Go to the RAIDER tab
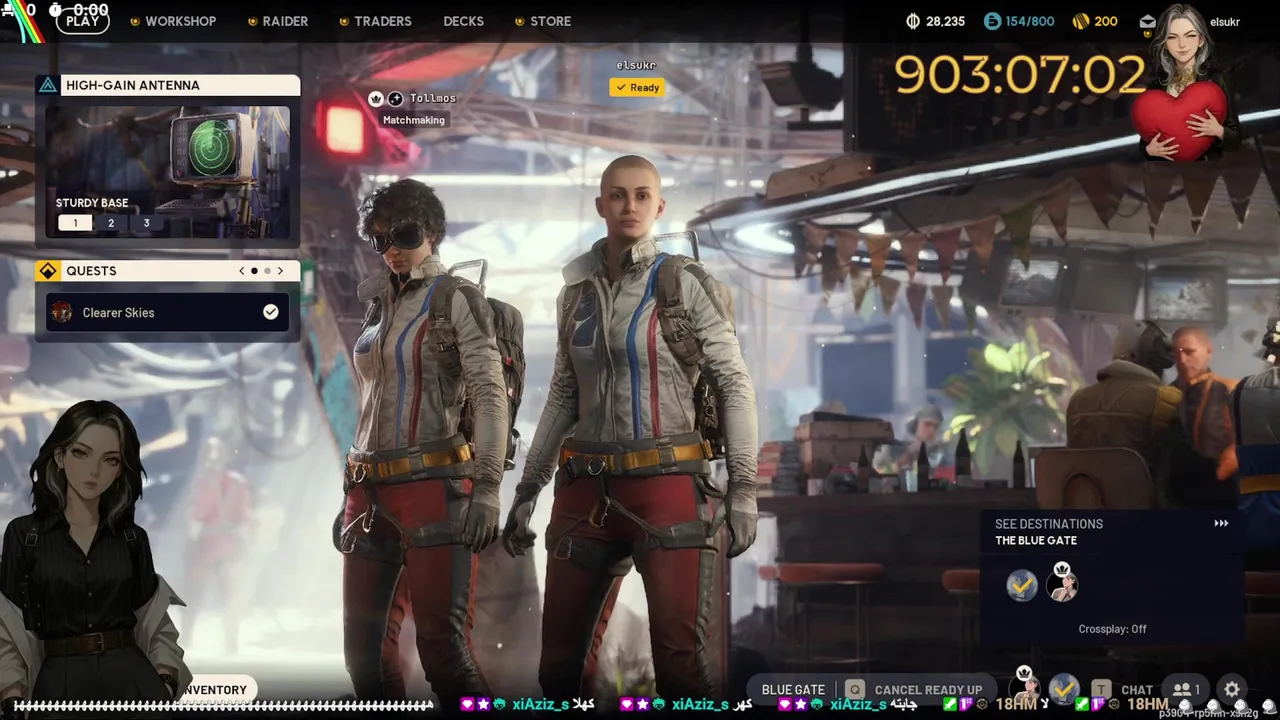Image resolution: width=1280 pixels, height=720 pixels. (285, 21)
